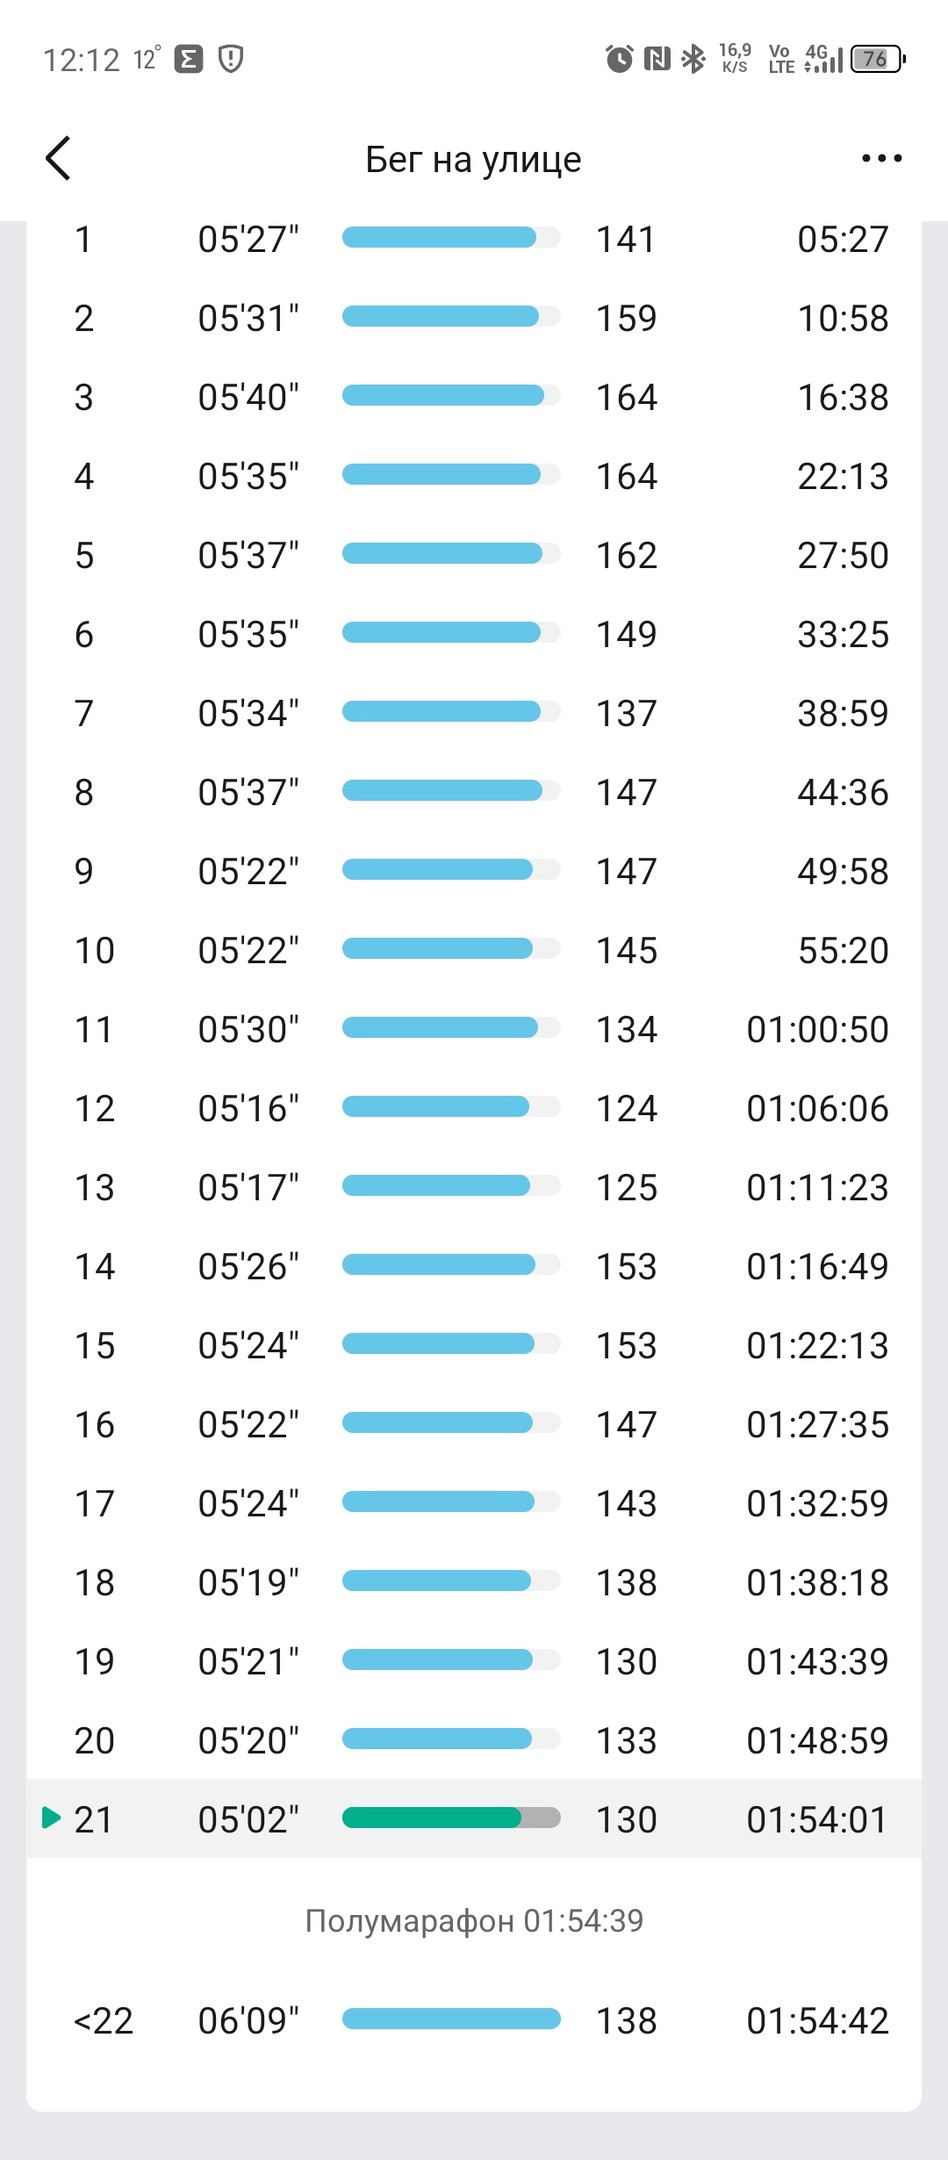
Task: Tap the sigma app notification icon
Action: pos(189,59)
